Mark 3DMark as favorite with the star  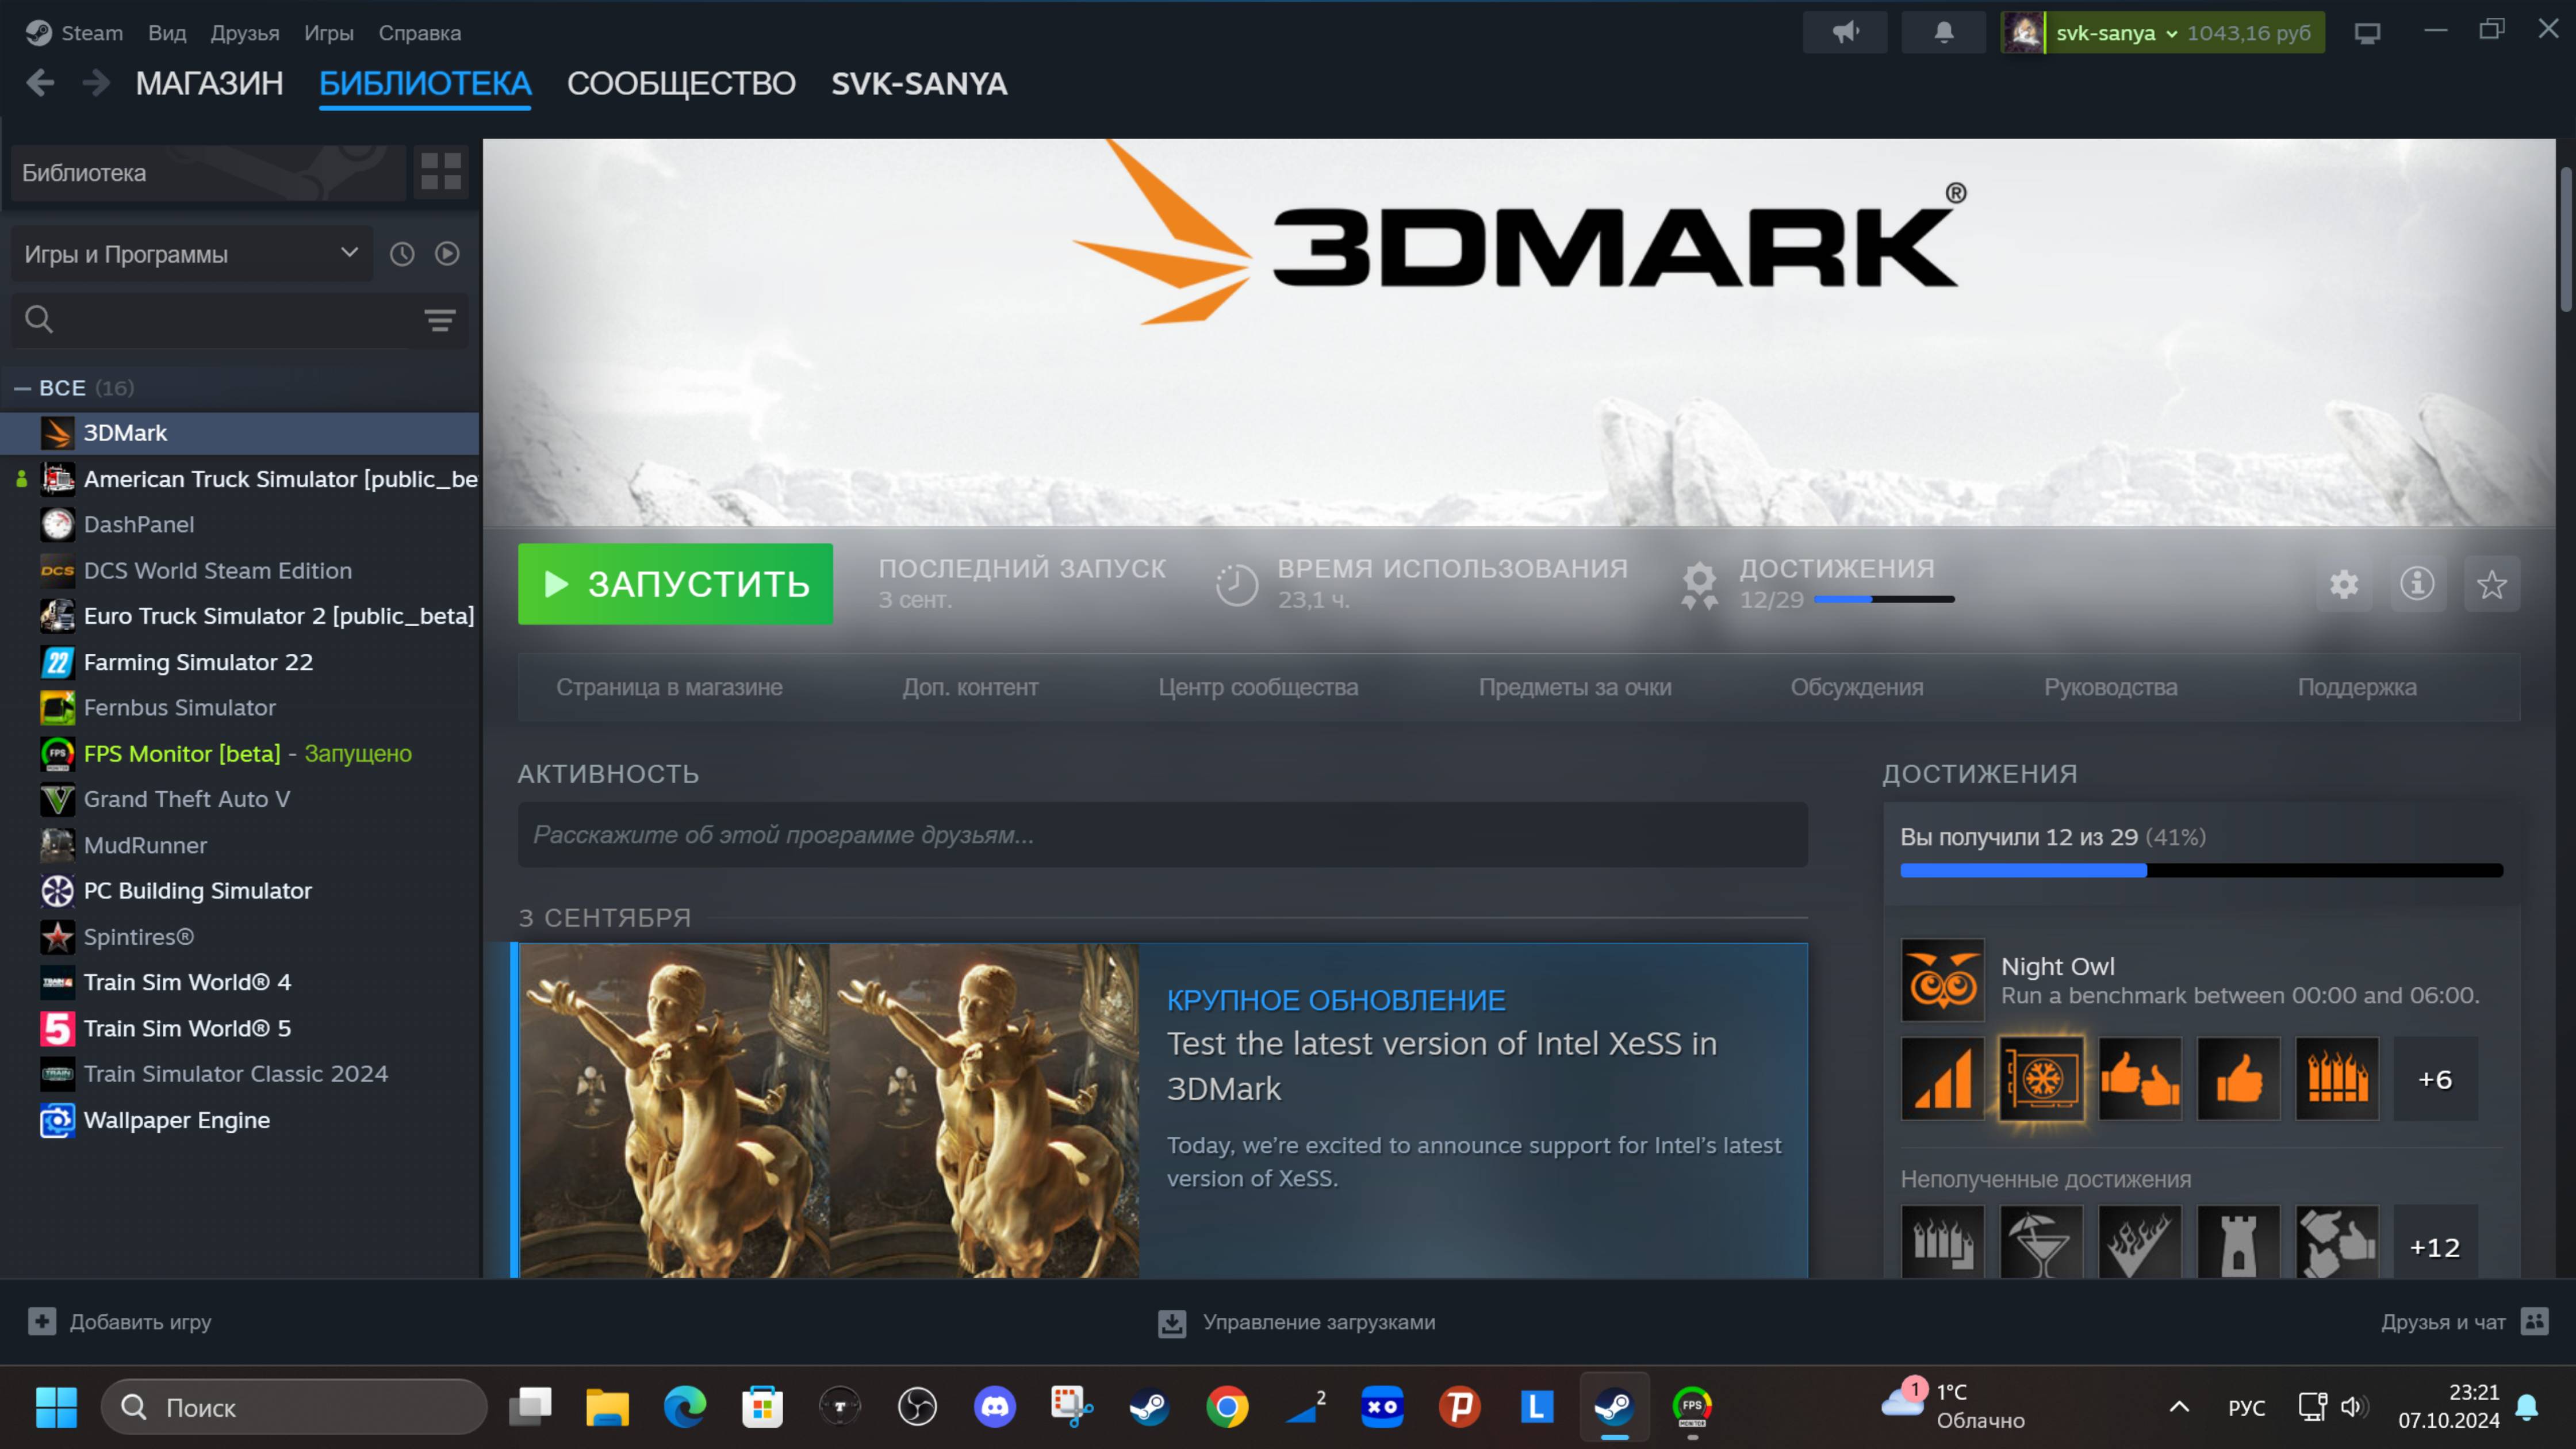[x=2492, y=584]
